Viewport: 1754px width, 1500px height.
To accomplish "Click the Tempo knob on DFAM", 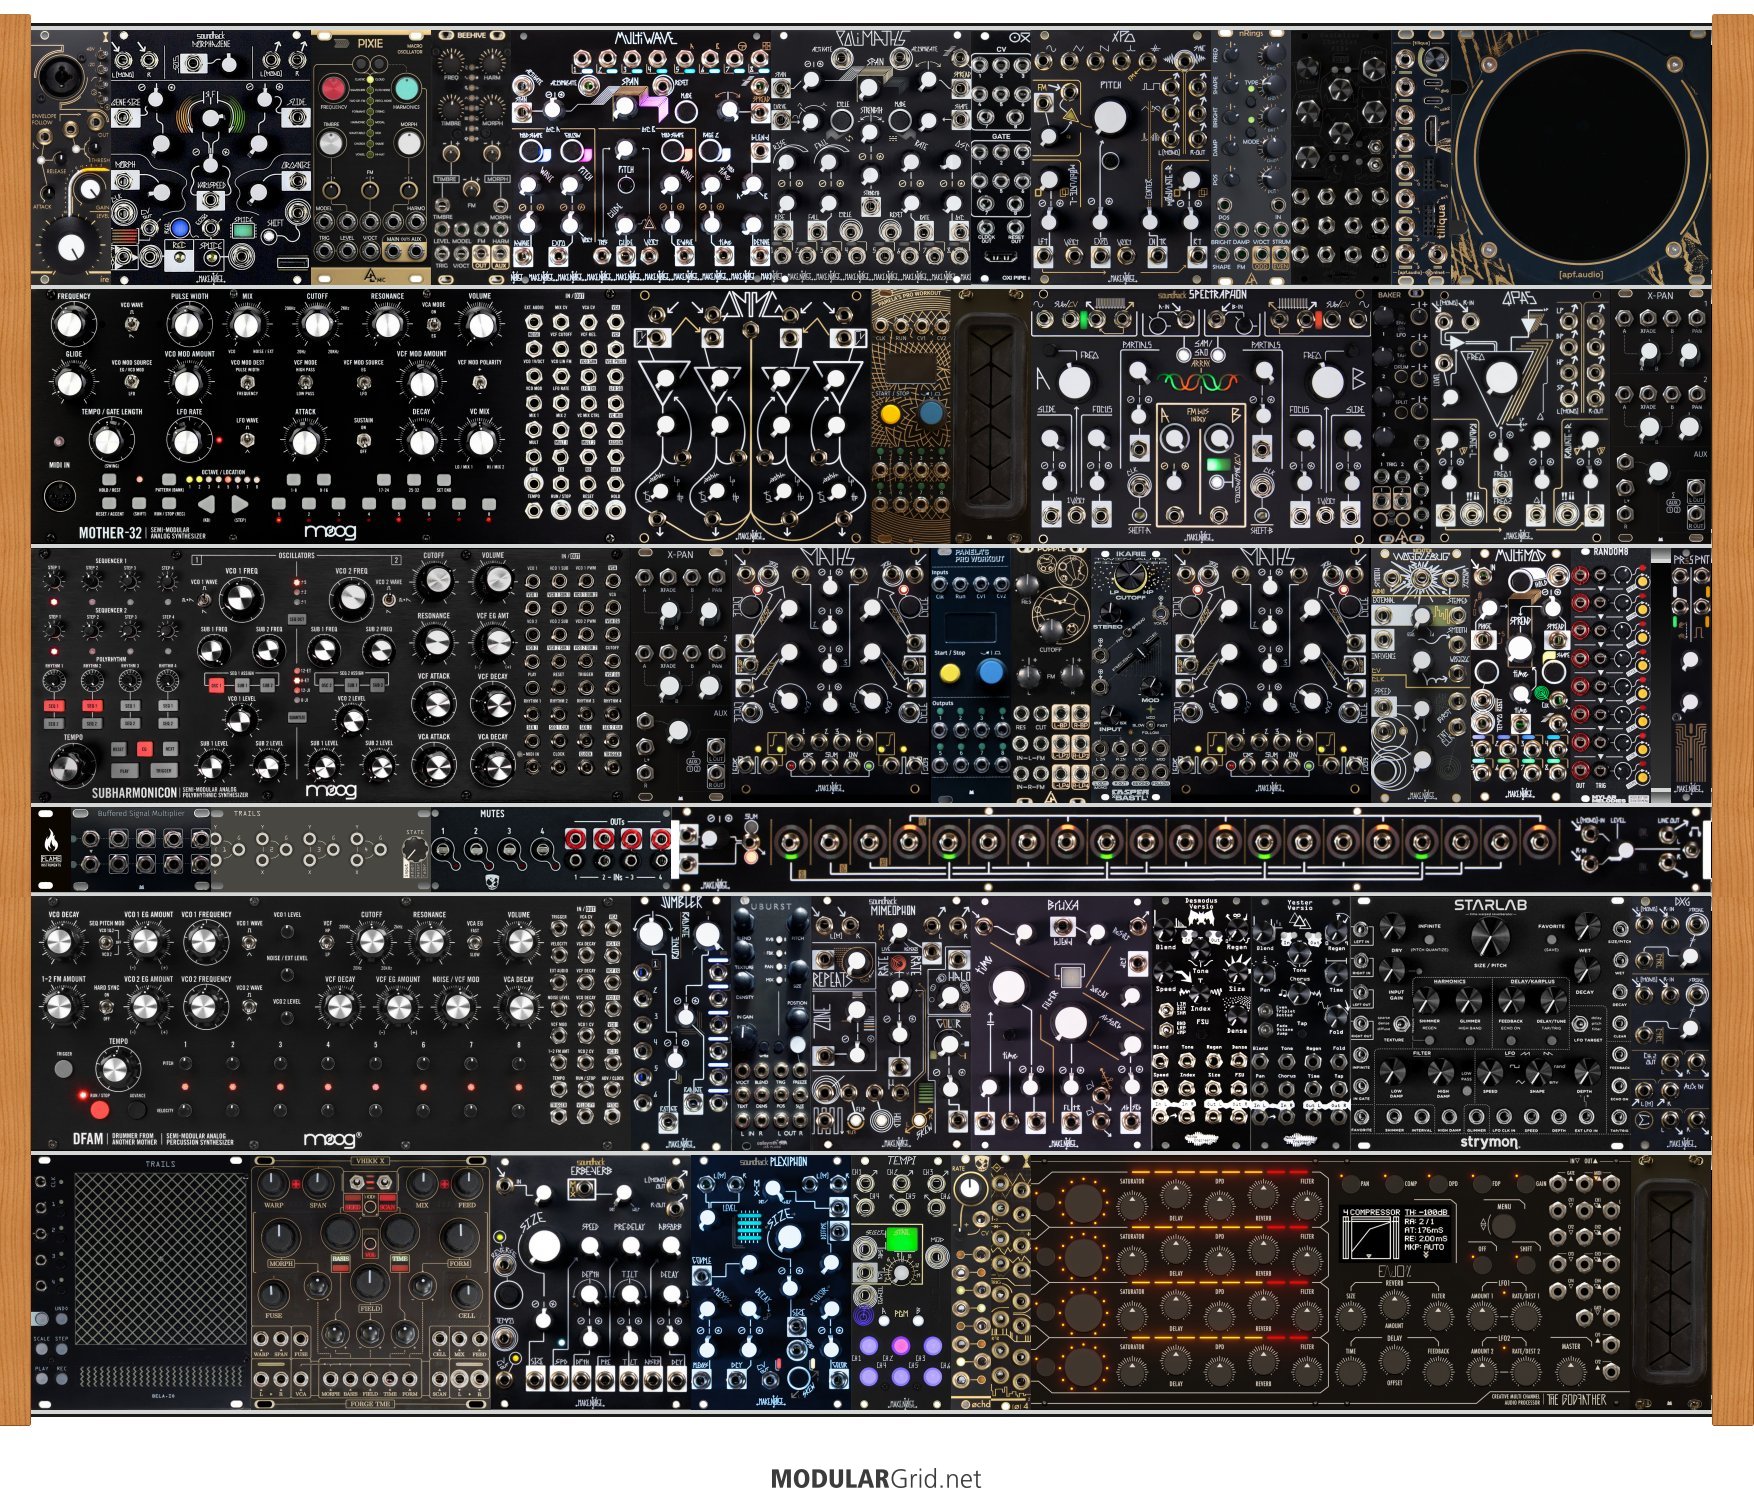I will point(116,1071).
